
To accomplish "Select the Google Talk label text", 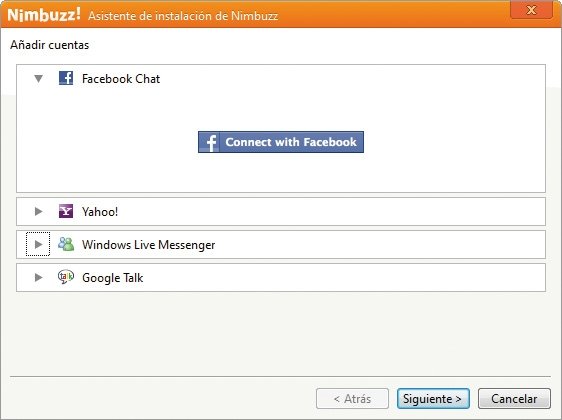I will pyautogui.click(x=113, y=278).
